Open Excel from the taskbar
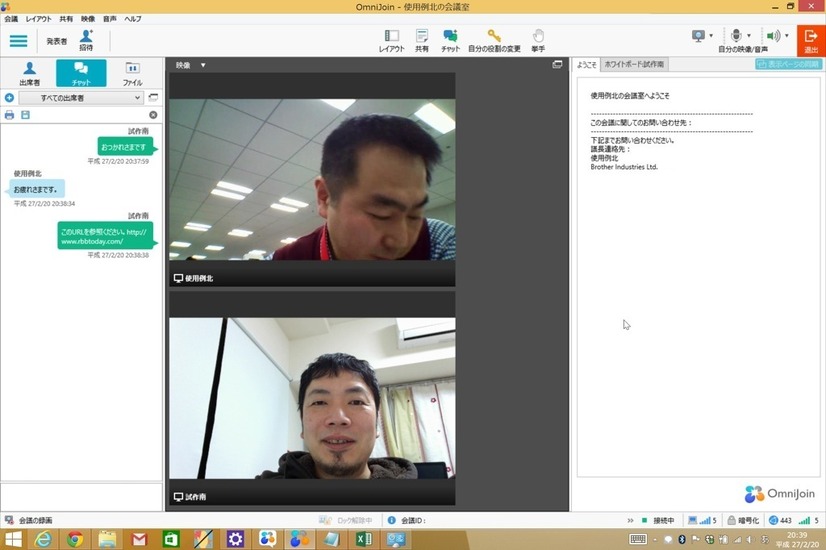 pos(363,539)
